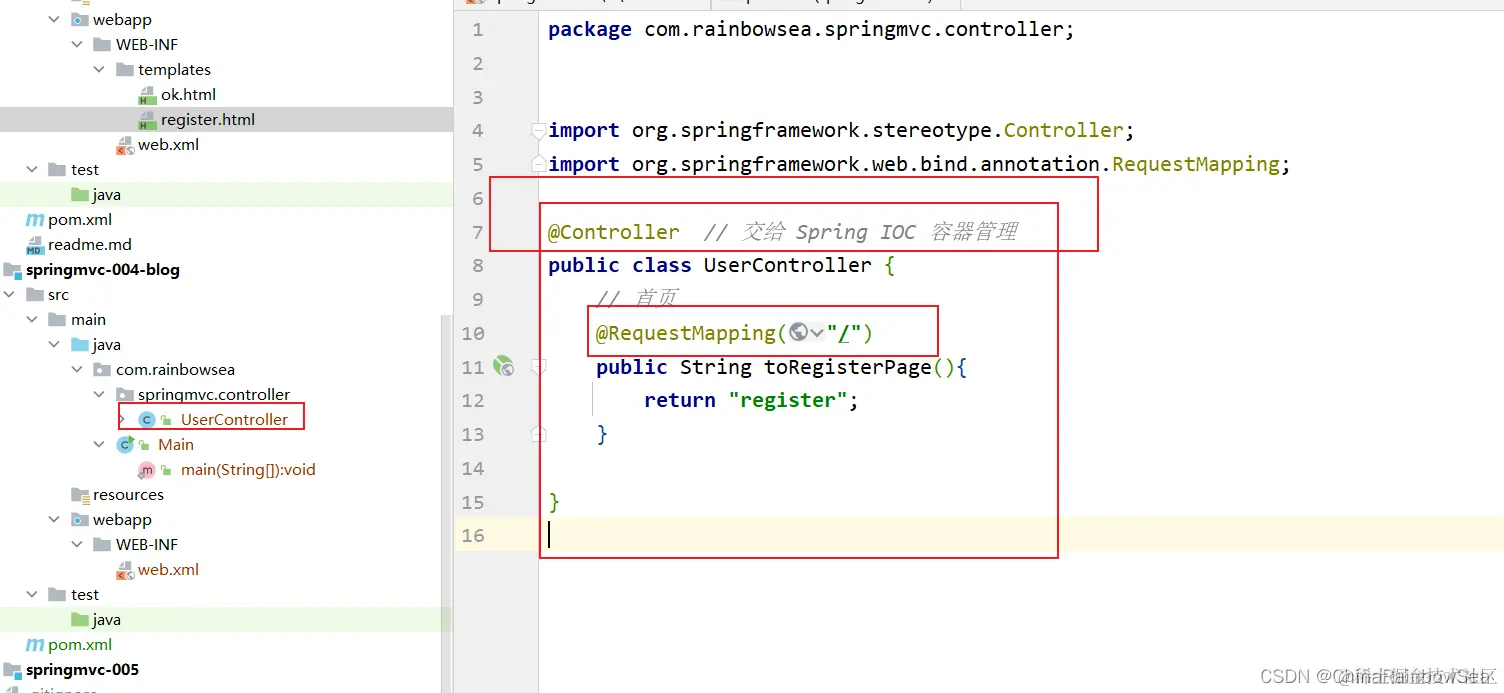Click the src folder icon

(x=35, y=295)
